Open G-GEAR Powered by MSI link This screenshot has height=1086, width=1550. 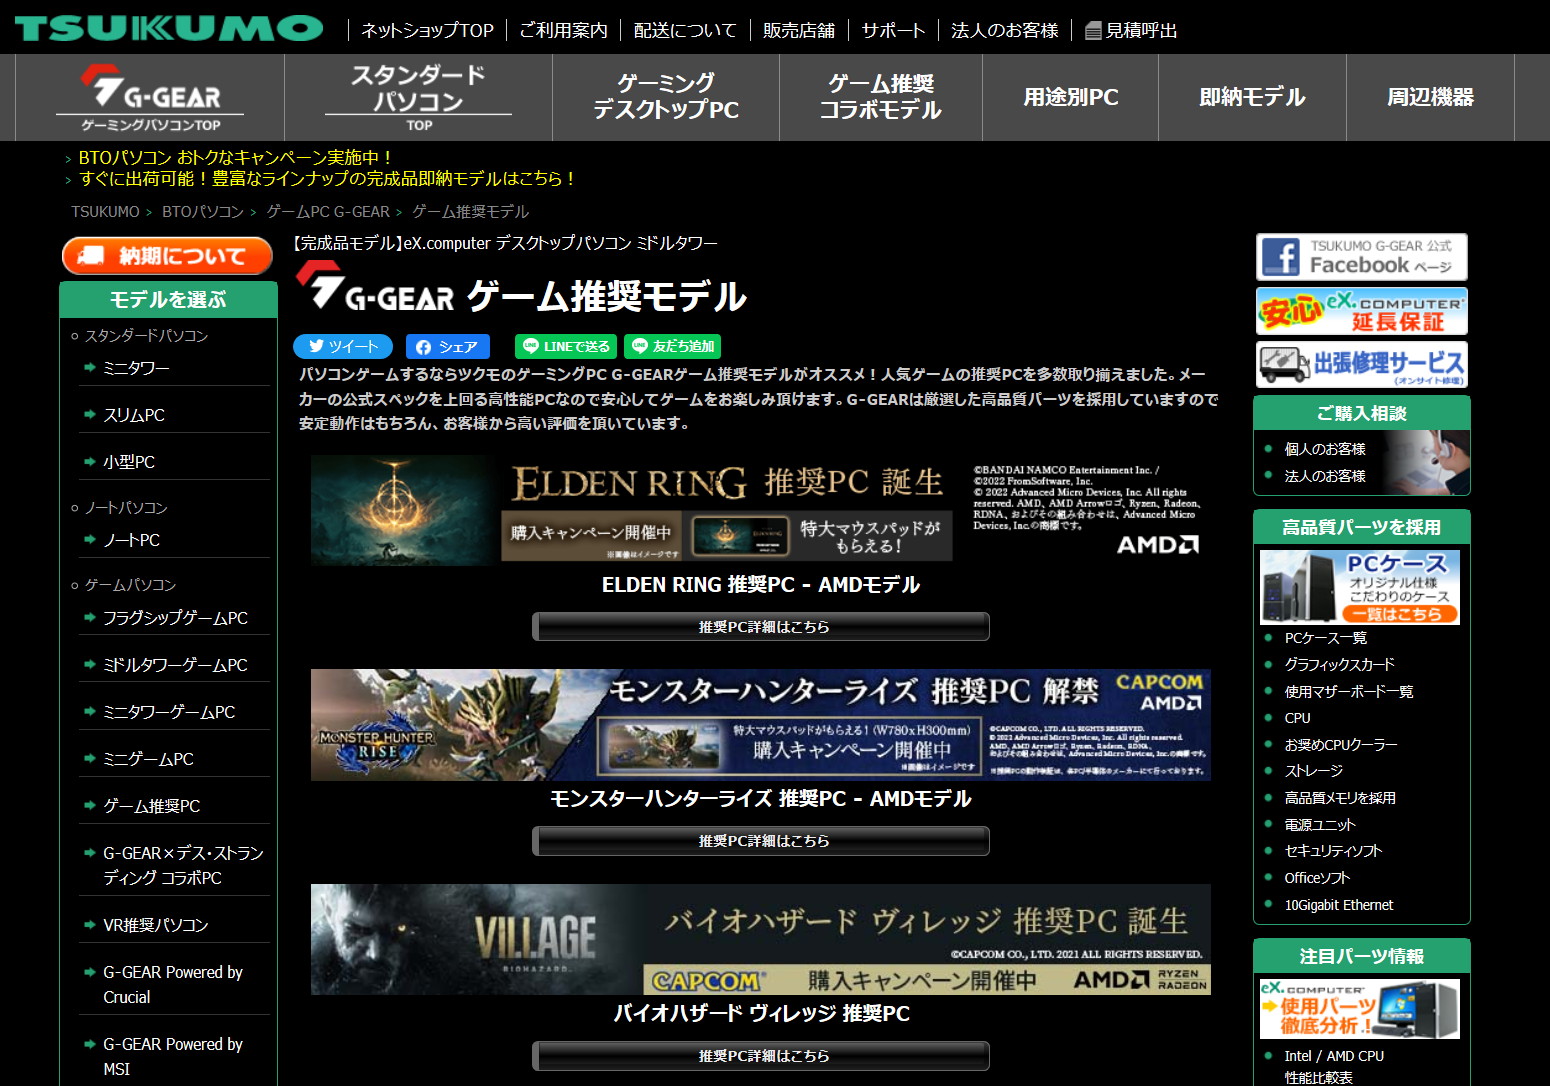pos(173,1056)
